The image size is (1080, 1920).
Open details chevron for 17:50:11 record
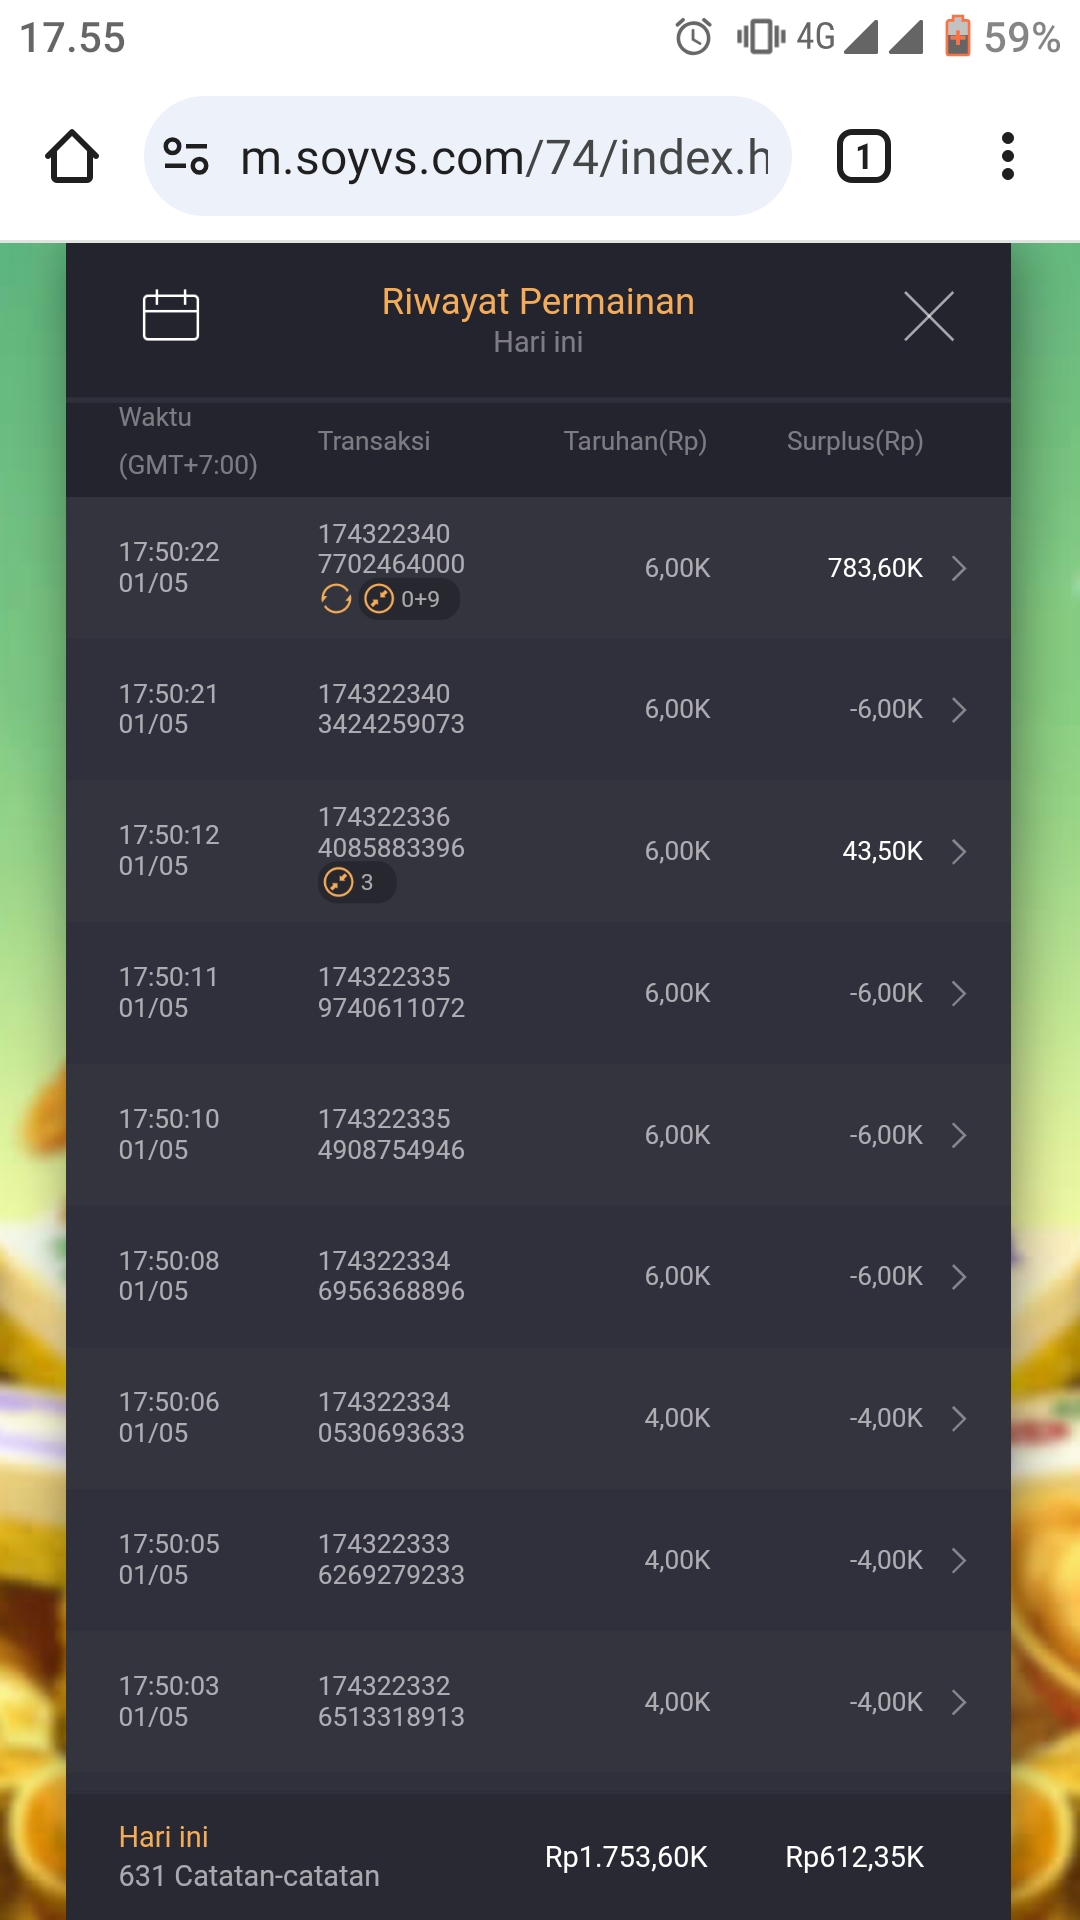click(x=959, y=993)
